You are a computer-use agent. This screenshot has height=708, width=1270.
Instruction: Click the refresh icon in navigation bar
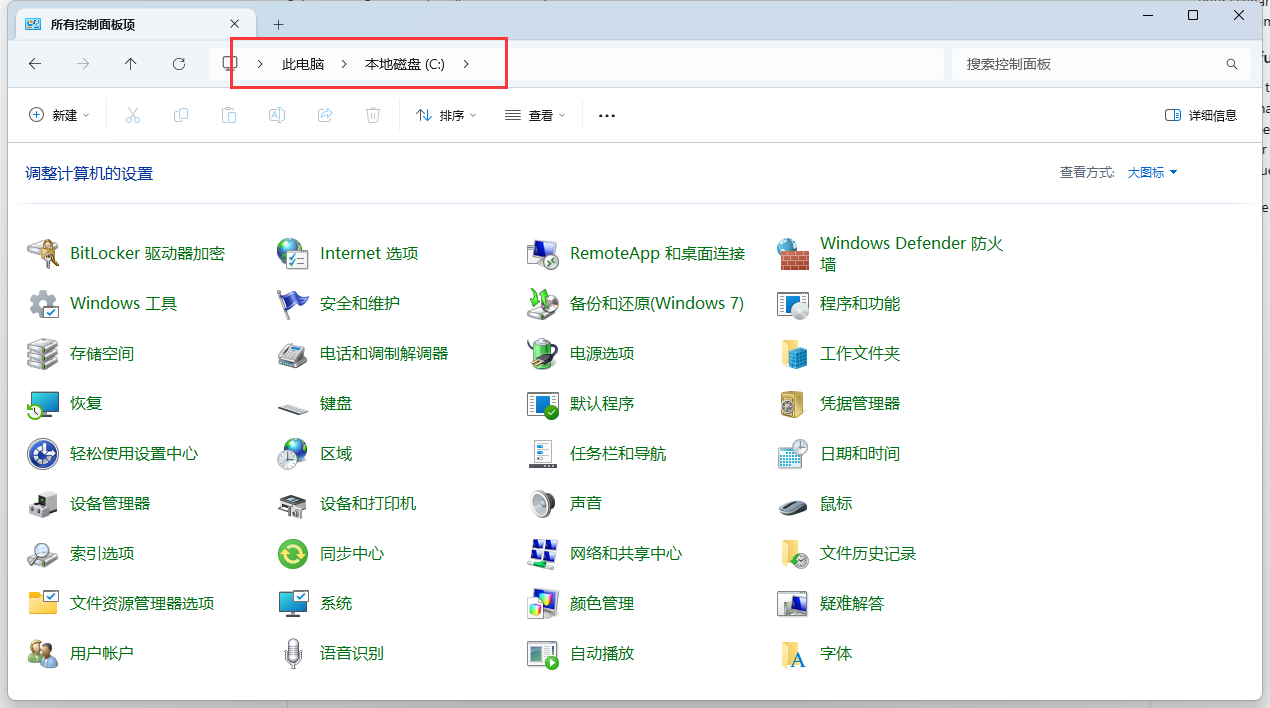(179, 64)
